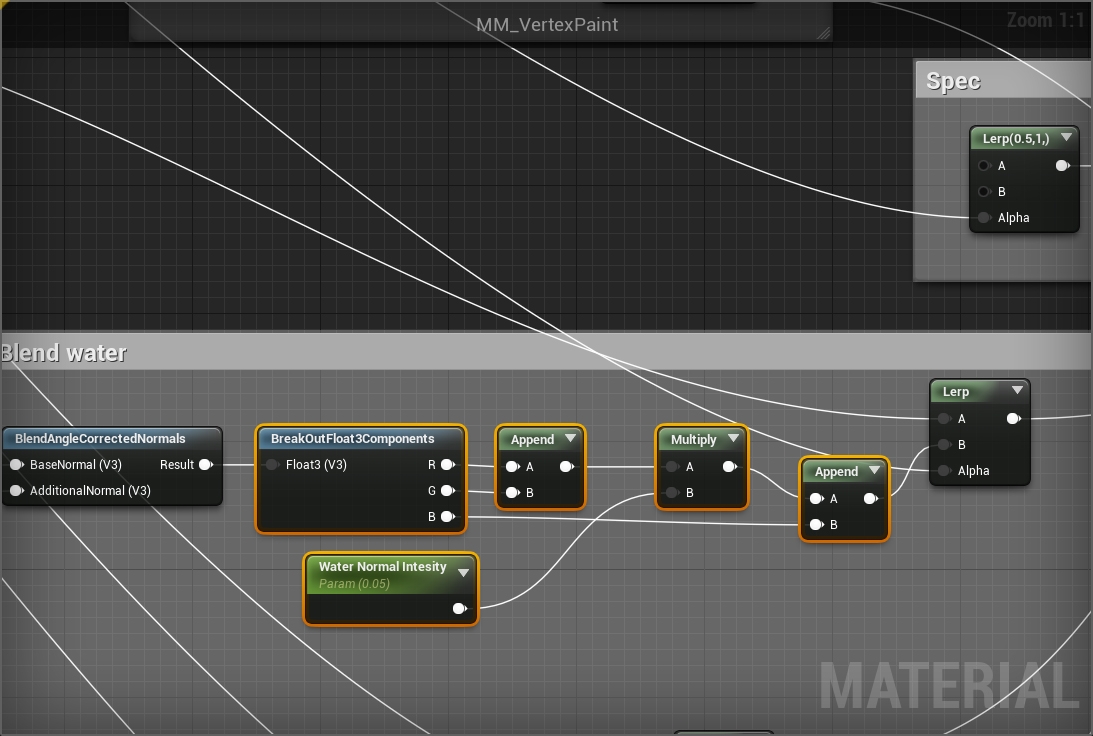1093x736 pixels.
Task: Click BaseNormal (V3) input pin
Action: tap(17, 465)
